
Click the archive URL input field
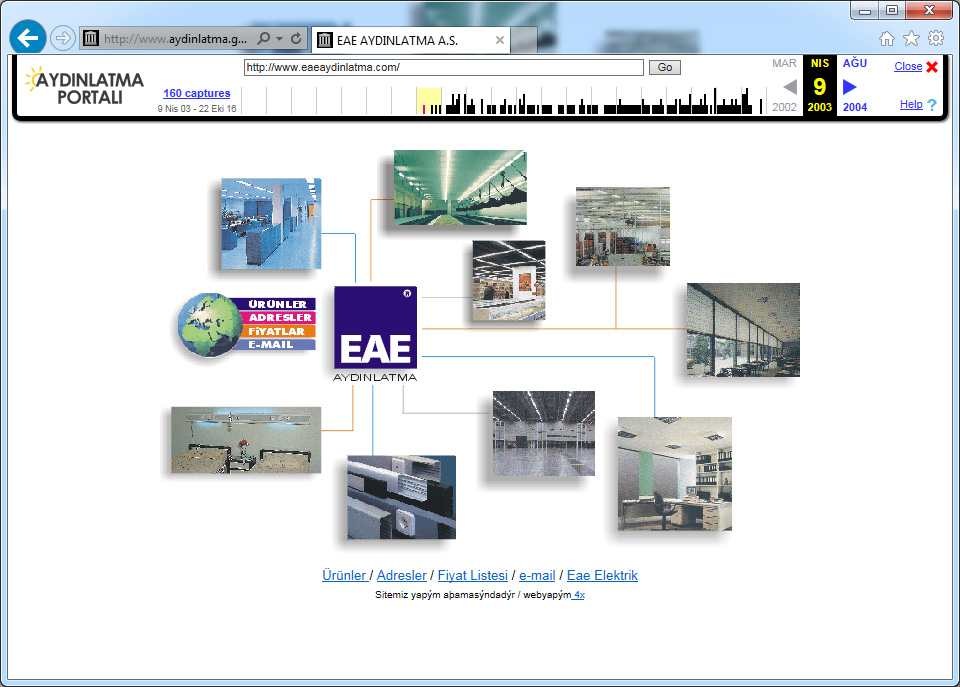(443, 67)
